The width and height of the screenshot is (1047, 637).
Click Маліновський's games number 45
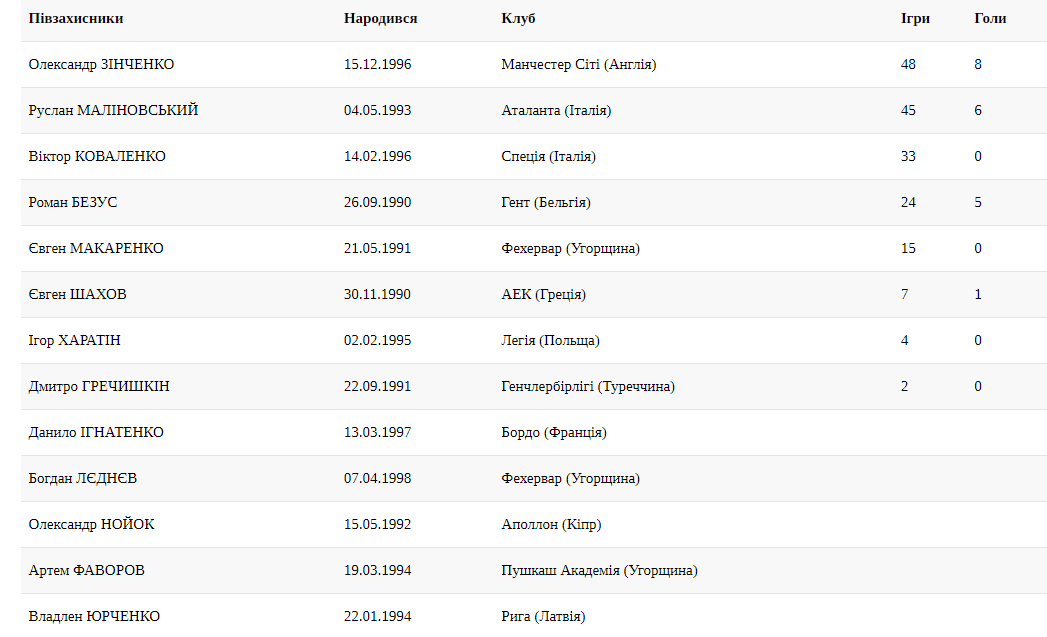[908, 110]
